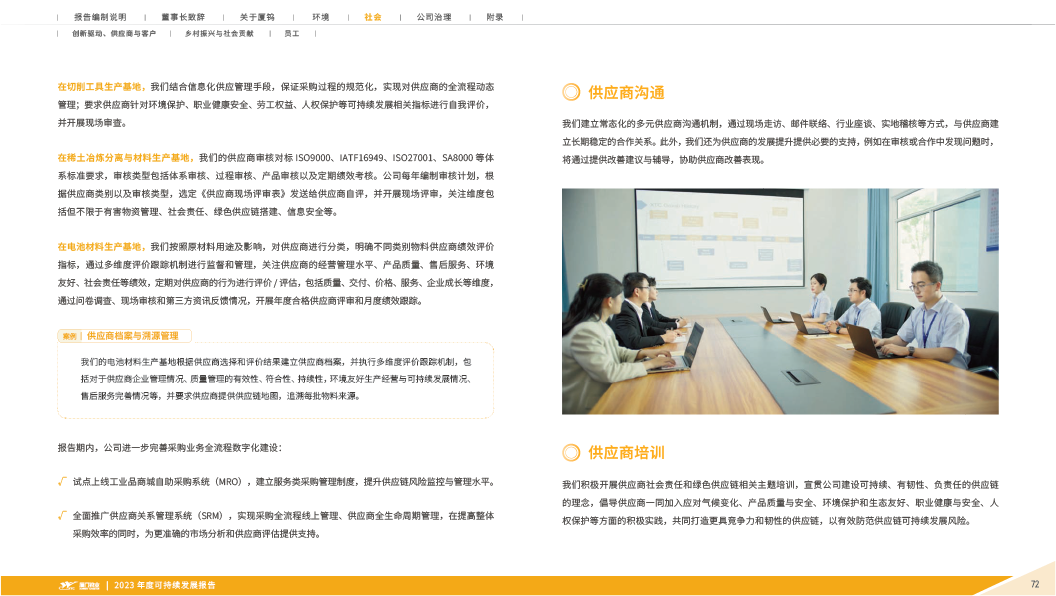Open the 社会 navigation tab
This screenshot has width=1056, height=596.
[x=372, y=18]
